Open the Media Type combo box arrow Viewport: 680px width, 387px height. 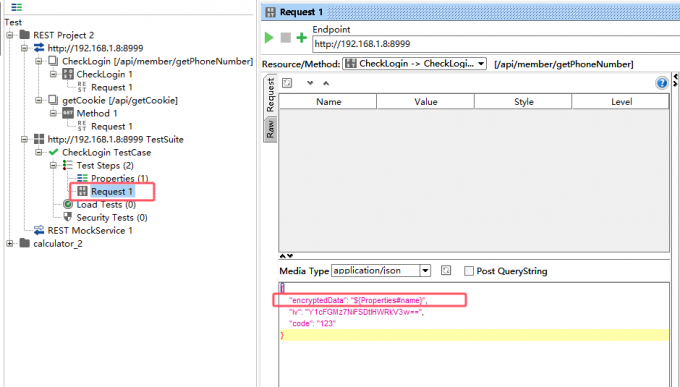(425, 271)
